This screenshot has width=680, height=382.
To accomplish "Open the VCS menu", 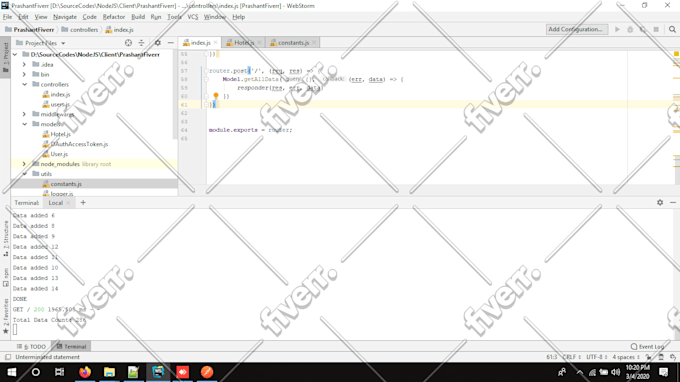I will pyautogui.click(x=193, y=17).
